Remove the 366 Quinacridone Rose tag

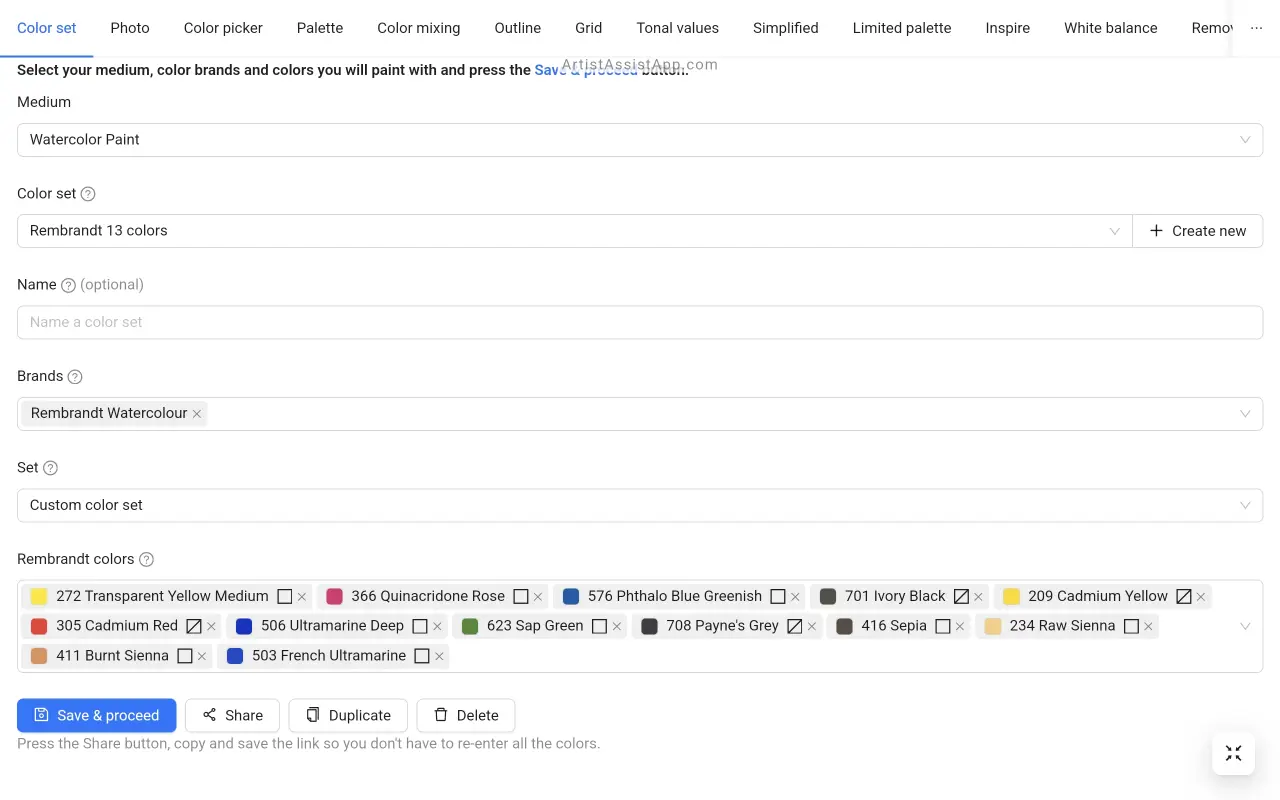click(538, 597)
